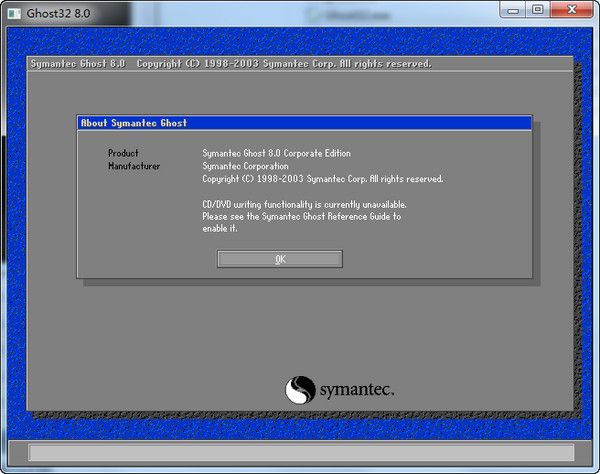Image resolution: width=600 pixels, height=474 pixels.
Task: Select 'Symantec Ghost 8.0 Corporate Edition' text
Action: point(276,153)
